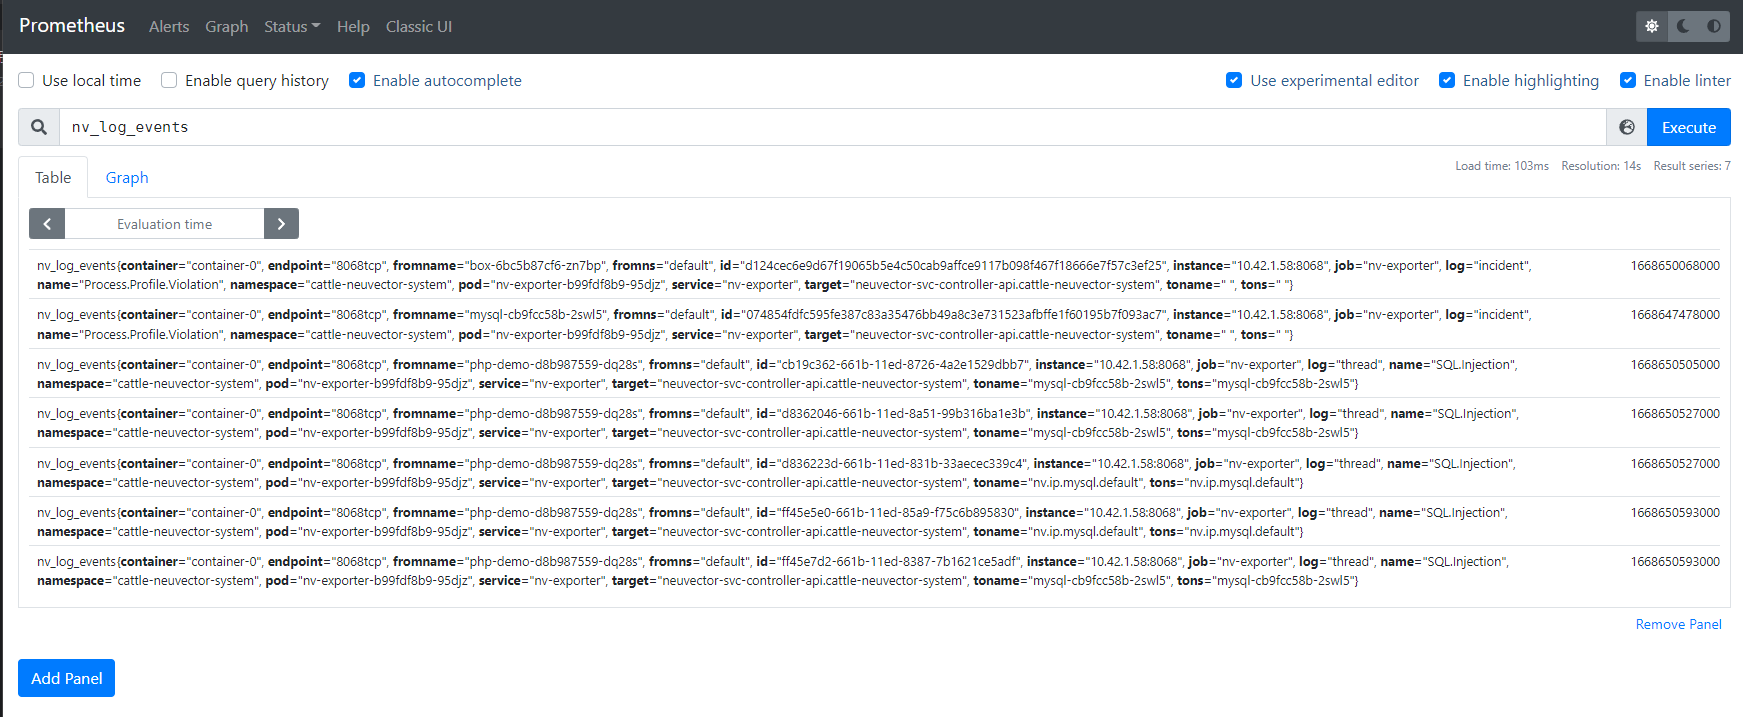
Task: Uncheck Use experimental editor
Action: (x=1234, y=80)
